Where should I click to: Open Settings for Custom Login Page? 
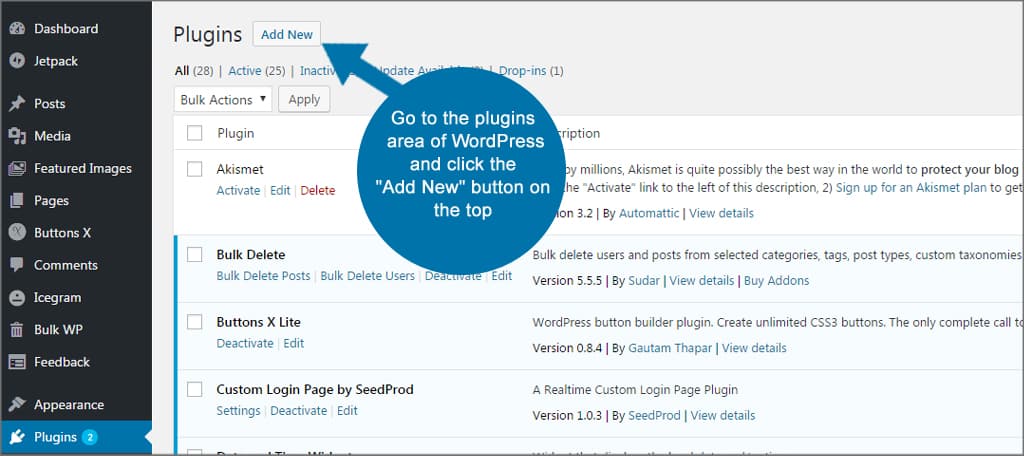(x=238, y=410)
